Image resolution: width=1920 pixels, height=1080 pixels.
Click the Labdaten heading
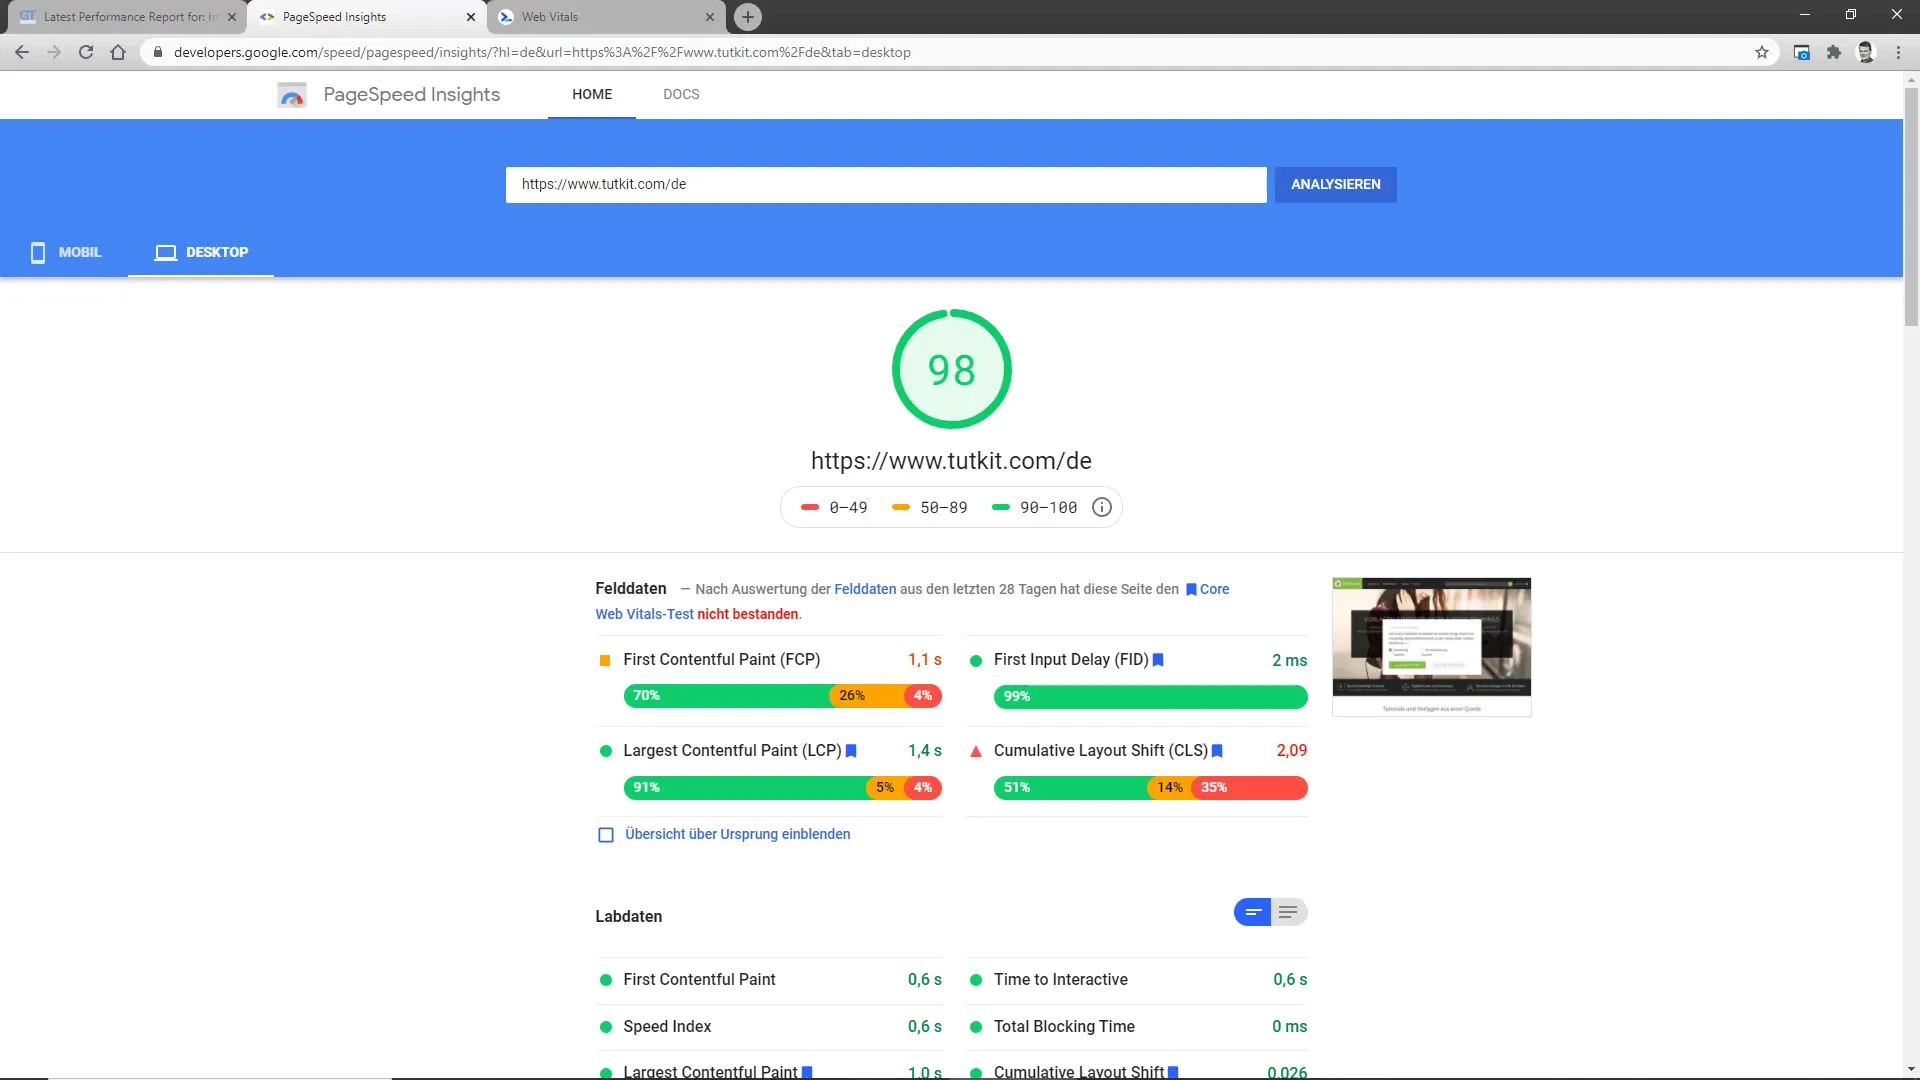click(628, 917)
